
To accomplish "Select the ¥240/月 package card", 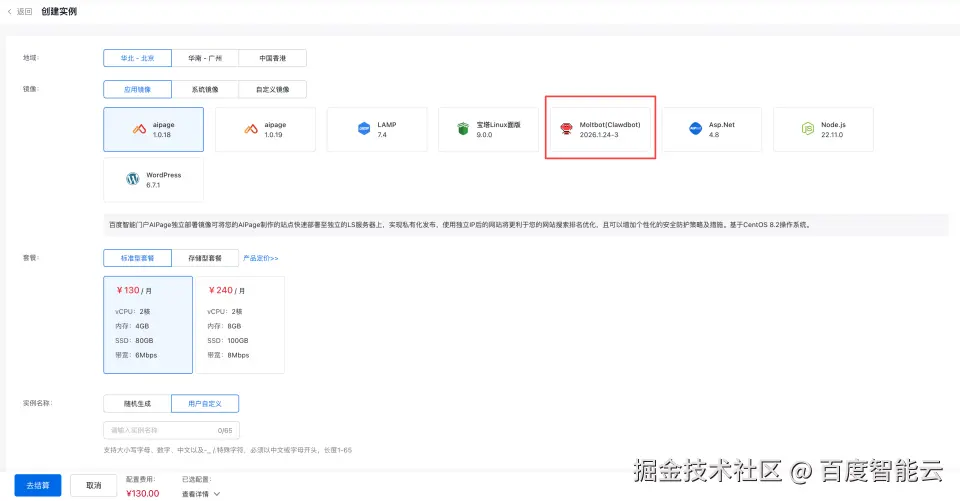I will coord(240,325).
